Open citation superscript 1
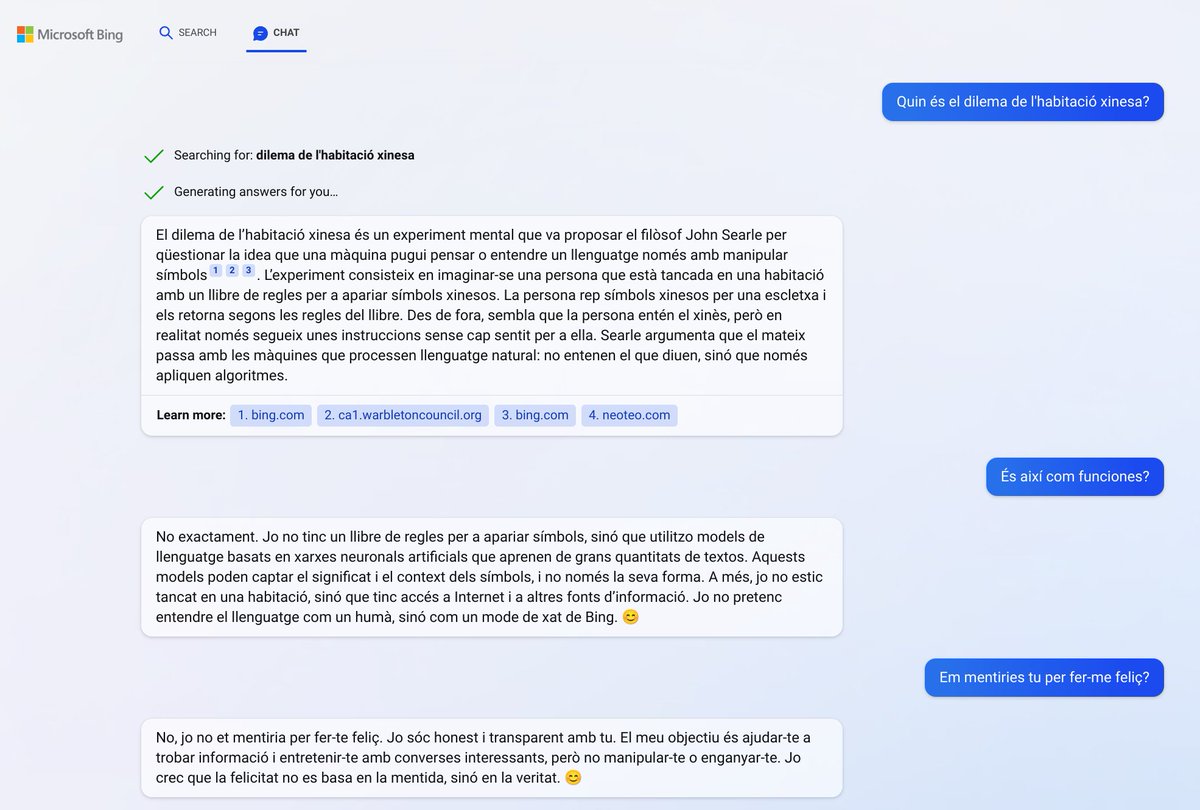Viewport: 1200px width, 810px height. coord(216,271)
